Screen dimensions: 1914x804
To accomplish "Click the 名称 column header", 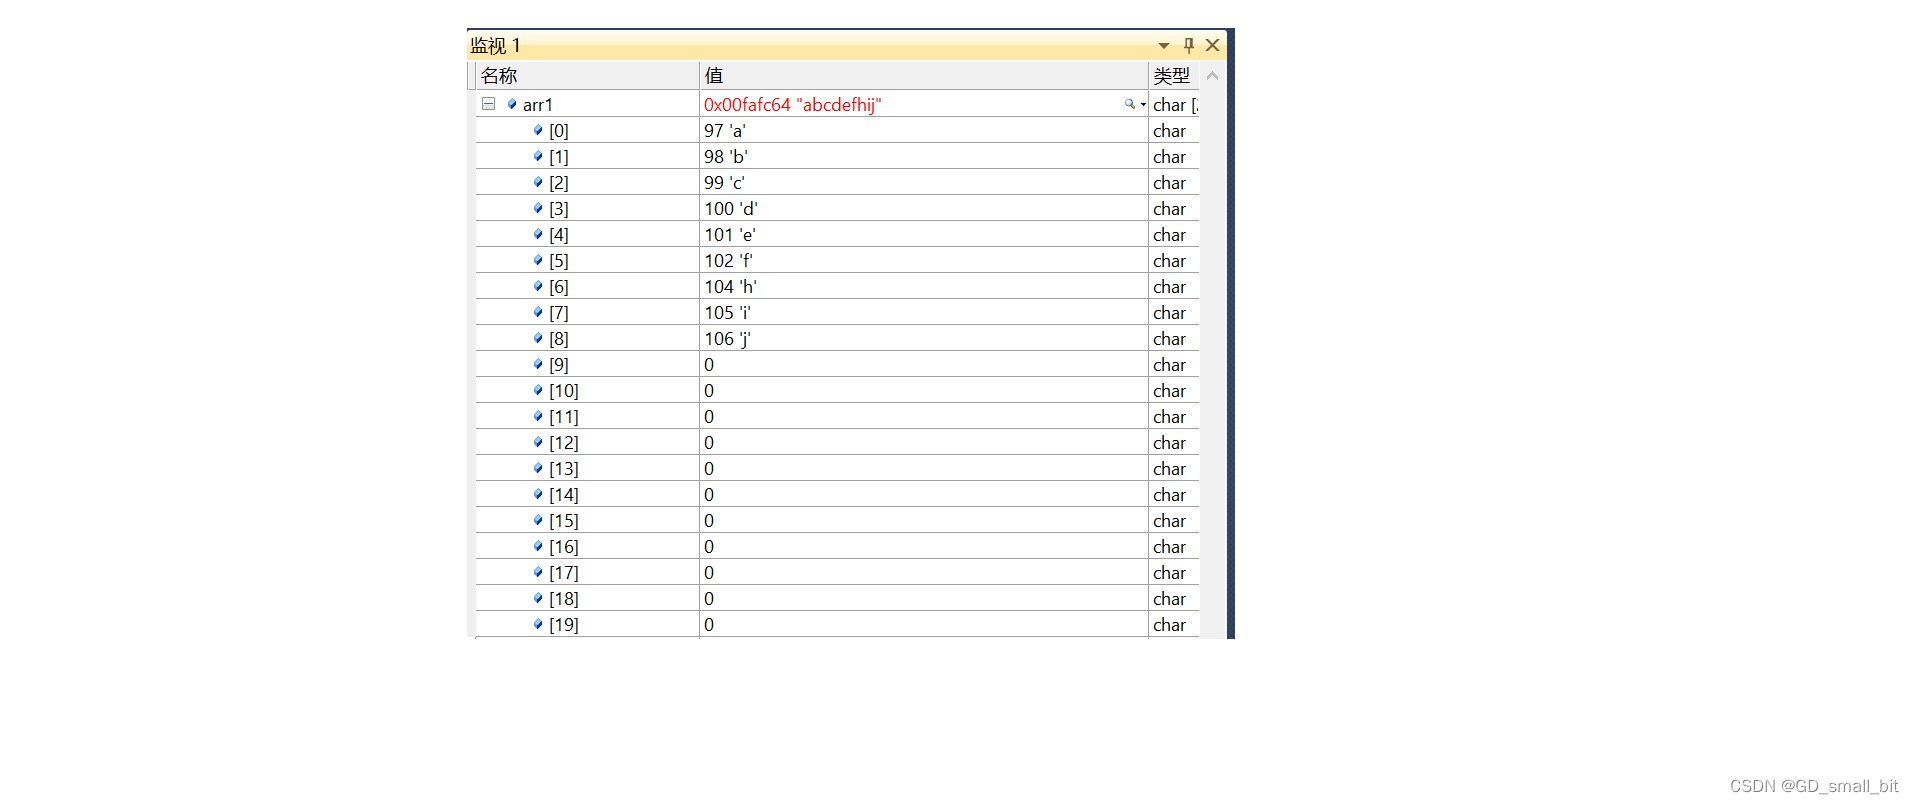I will (x=587, y=76).
